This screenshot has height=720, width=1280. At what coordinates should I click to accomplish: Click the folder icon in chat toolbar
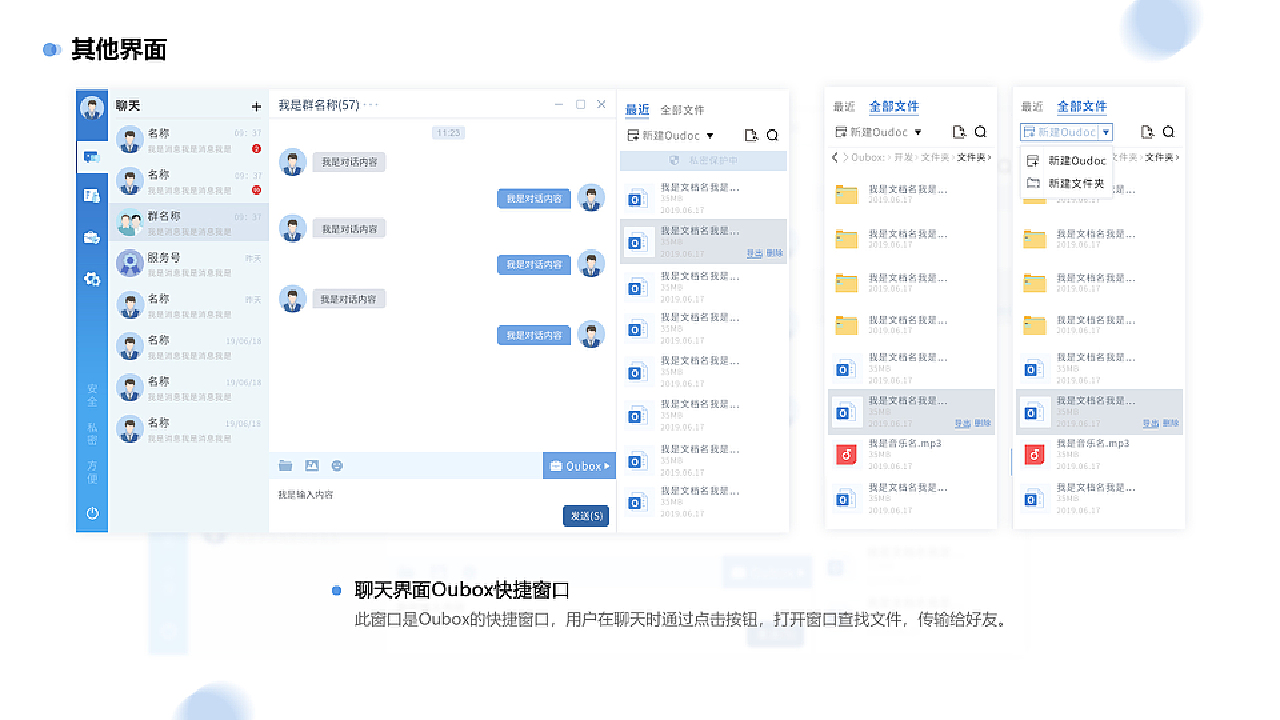tap(286, 465)
